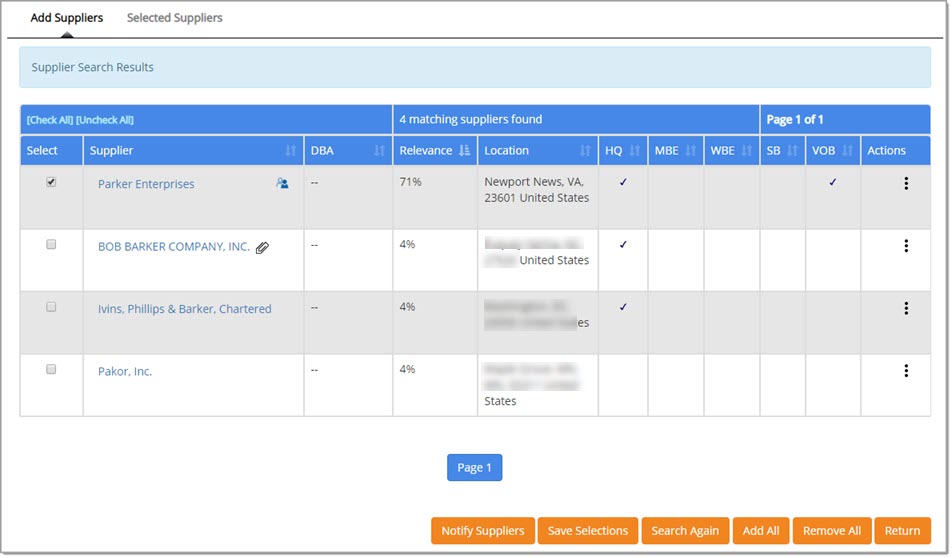Click the Supplier Search Results heading
This screenshot has width=952, height=558.
92,67
